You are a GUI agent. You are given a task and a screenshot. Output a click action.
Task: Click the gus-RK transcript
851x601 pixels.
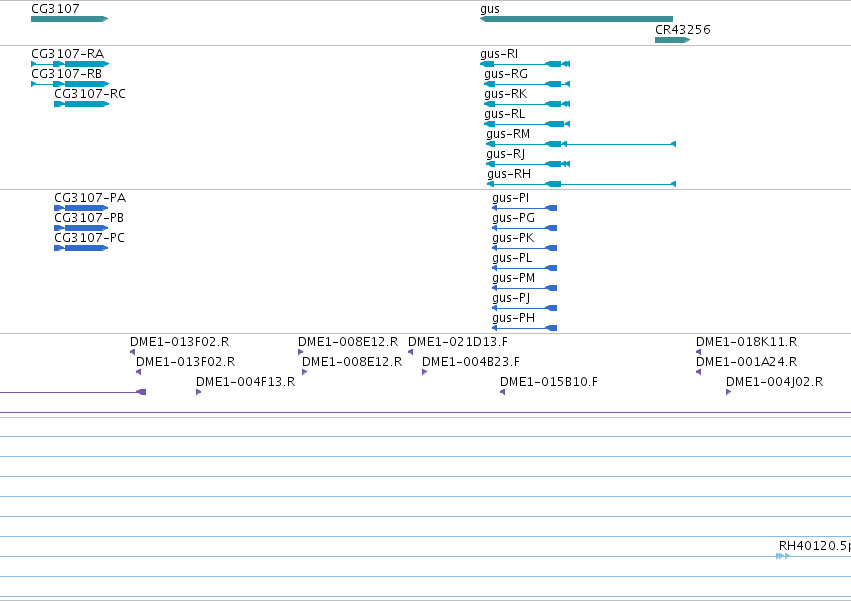pyautogui.click(x=527, y=104)
